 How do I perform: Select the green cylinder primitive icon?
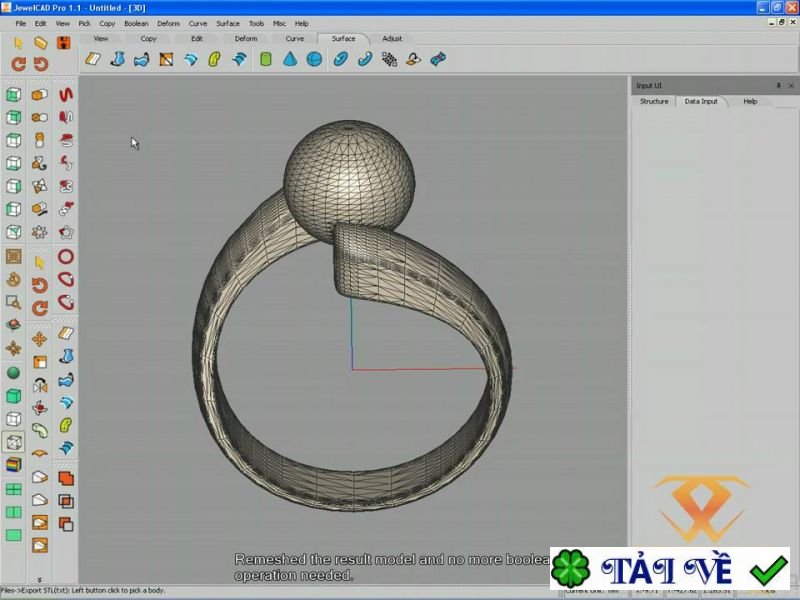[x=266, y=60]
